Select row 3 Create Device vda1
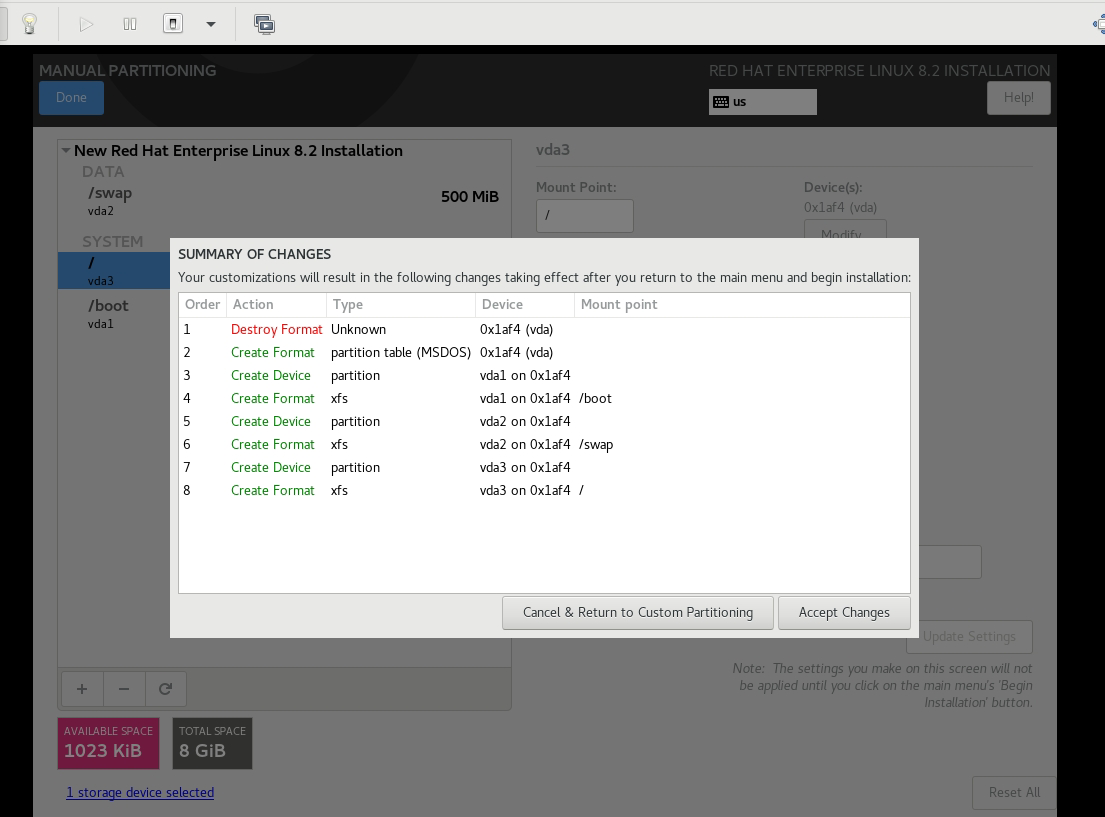1105x817 pixels. coord(544,376)
